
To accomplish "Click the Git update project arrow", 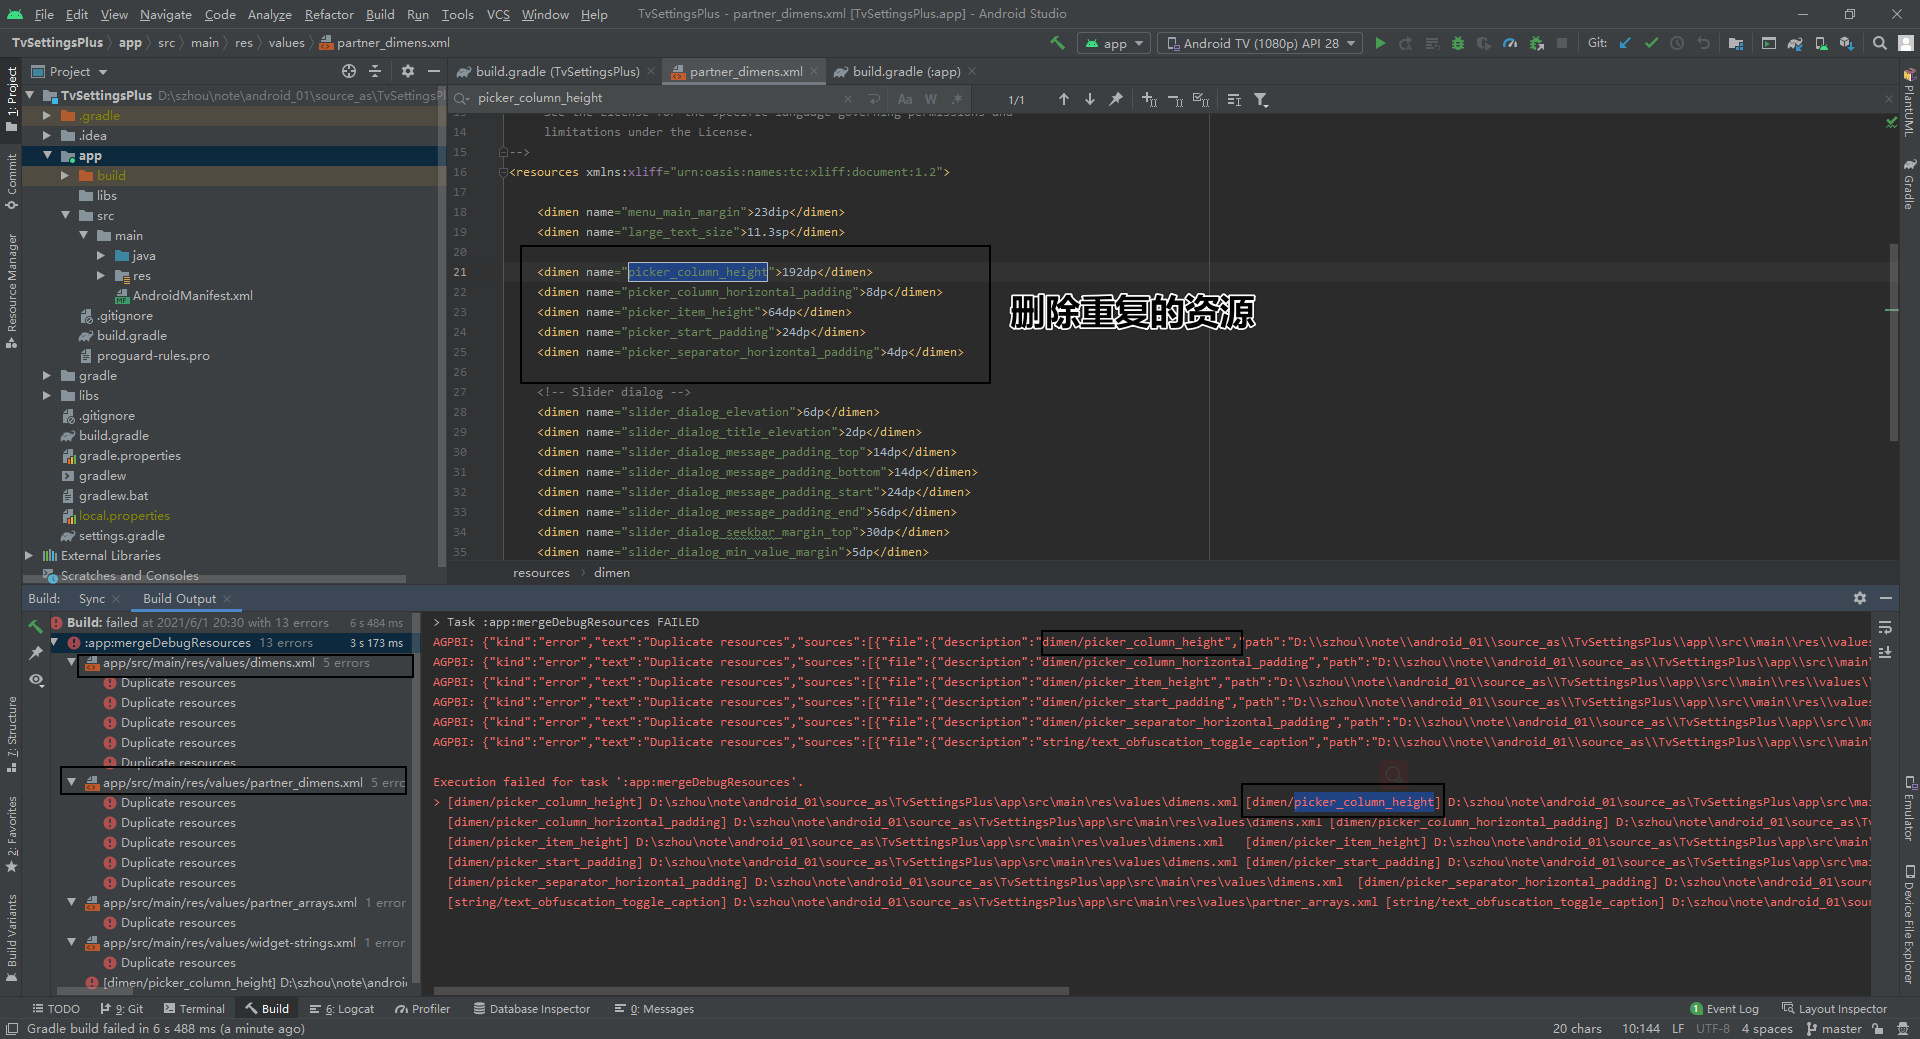I will (1625, 43).
